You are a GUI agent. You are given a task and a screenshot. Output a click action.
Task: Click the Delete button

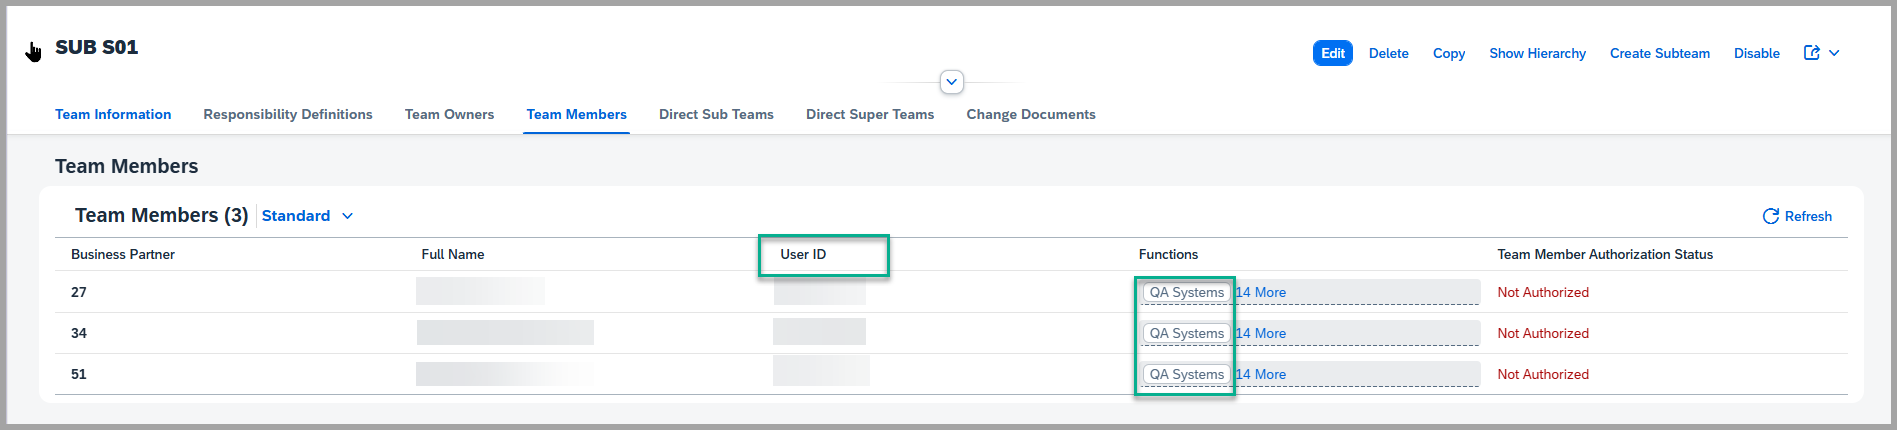[x=1388, y=53]
